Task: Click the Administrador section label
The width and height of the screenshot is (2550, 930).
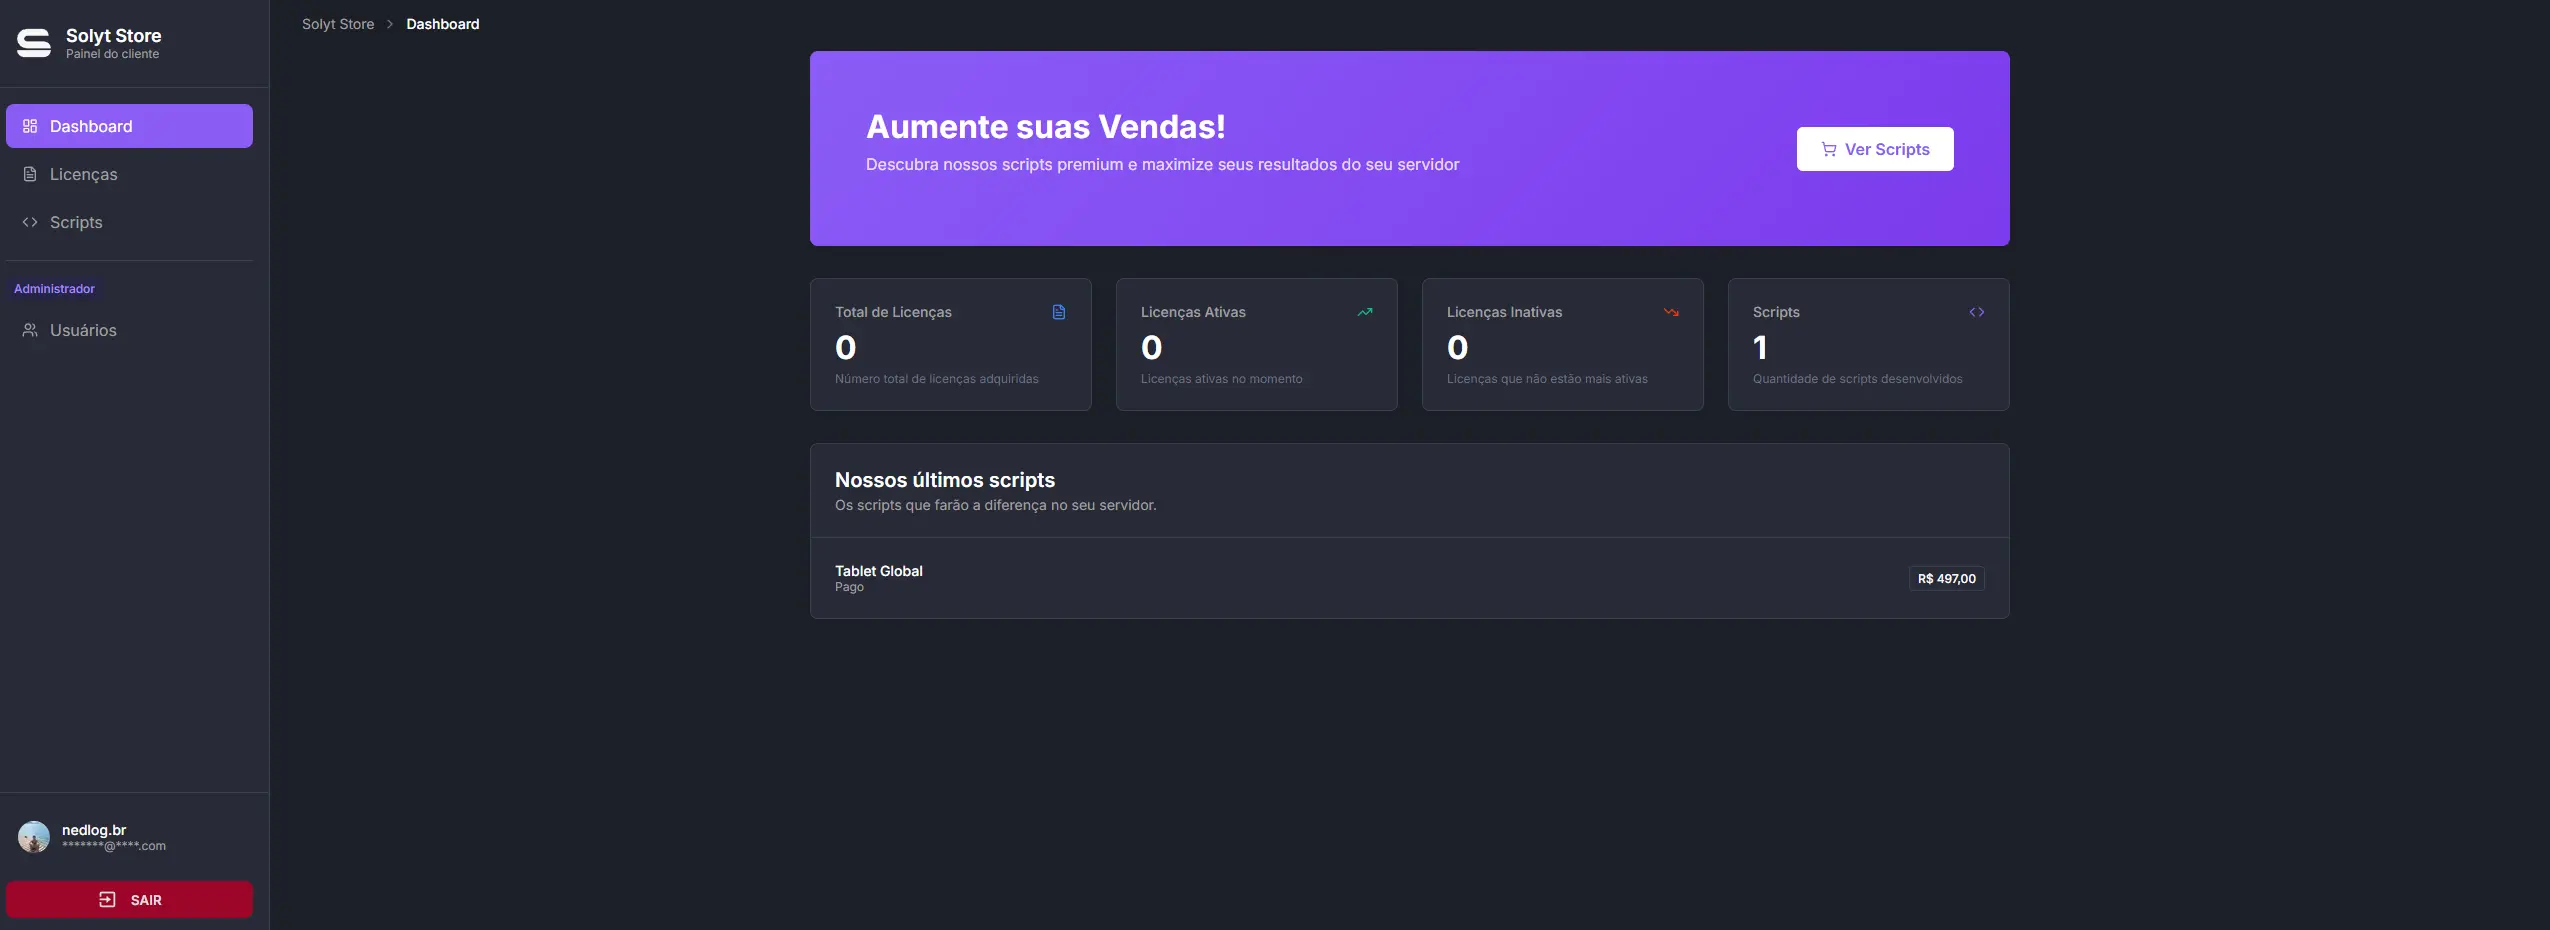Action: pyautogui.click(x=54, y=289)
